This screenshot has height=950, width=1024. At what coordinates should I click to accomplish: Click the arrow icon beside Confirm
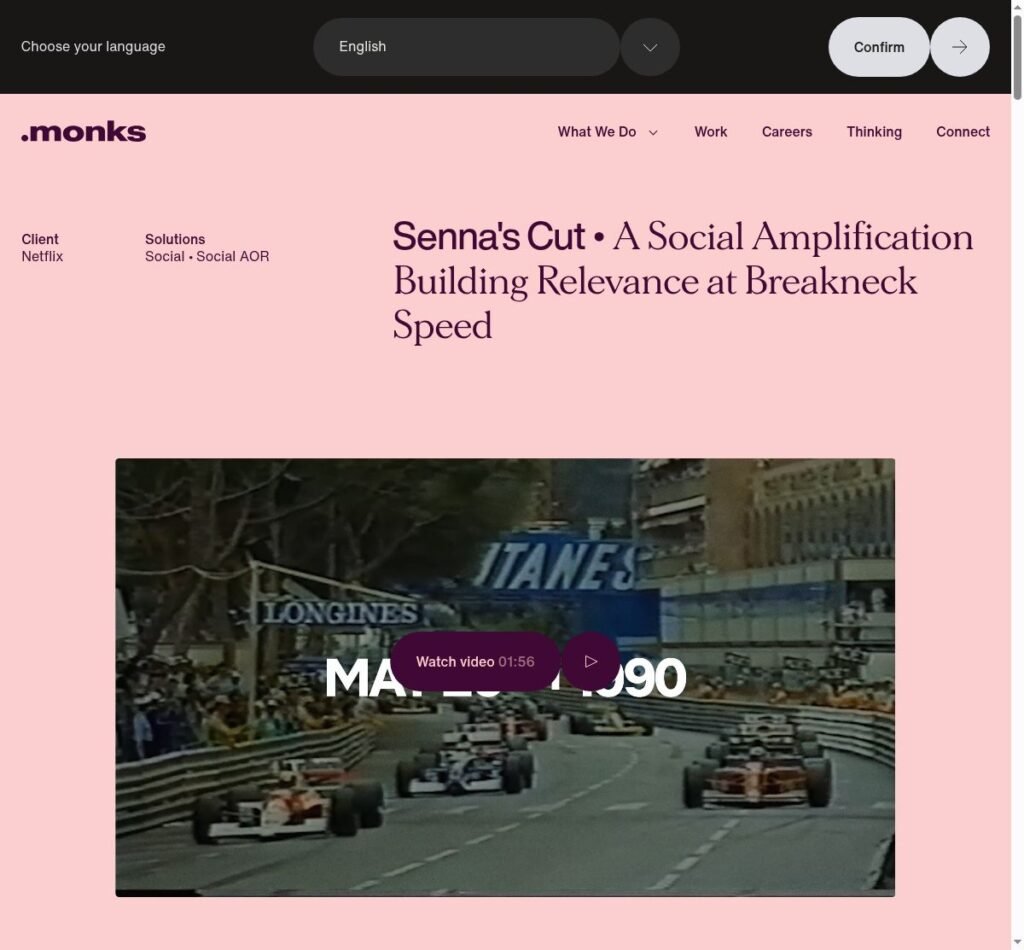[959, 47]
